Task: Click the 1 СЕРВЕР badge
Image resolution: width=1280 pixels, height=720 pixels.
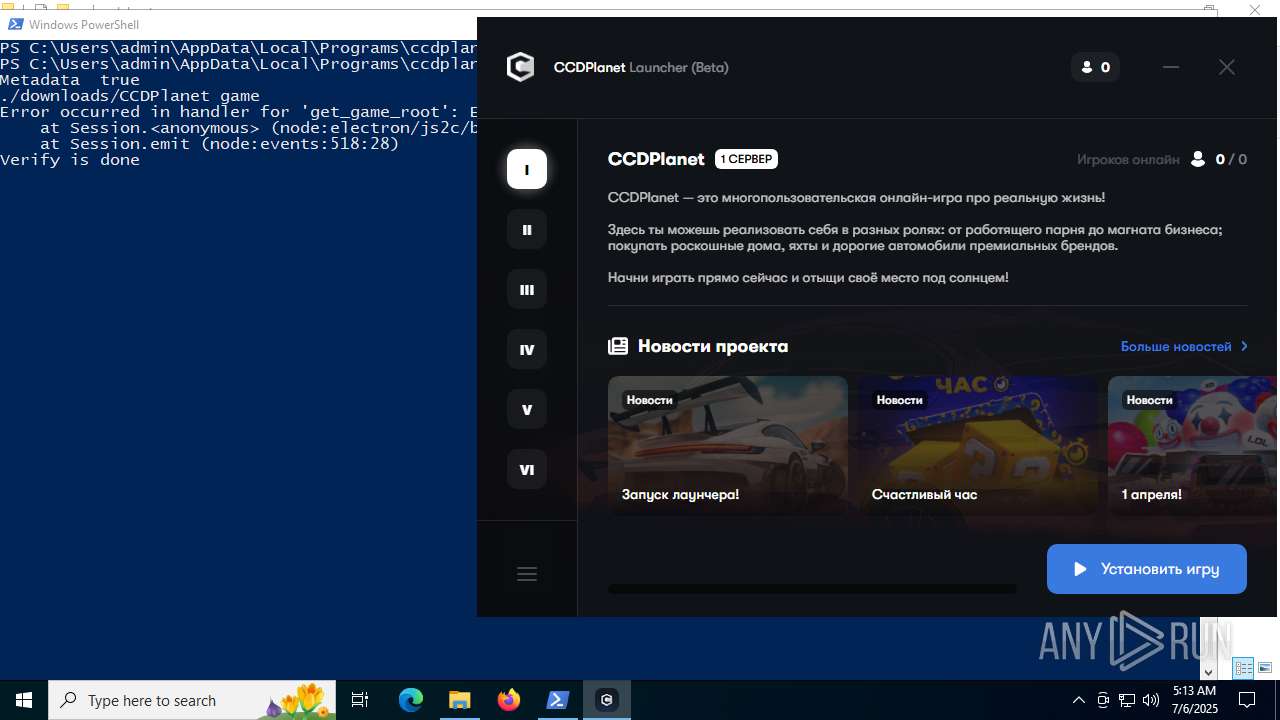Action: click(x=746, y=159)
